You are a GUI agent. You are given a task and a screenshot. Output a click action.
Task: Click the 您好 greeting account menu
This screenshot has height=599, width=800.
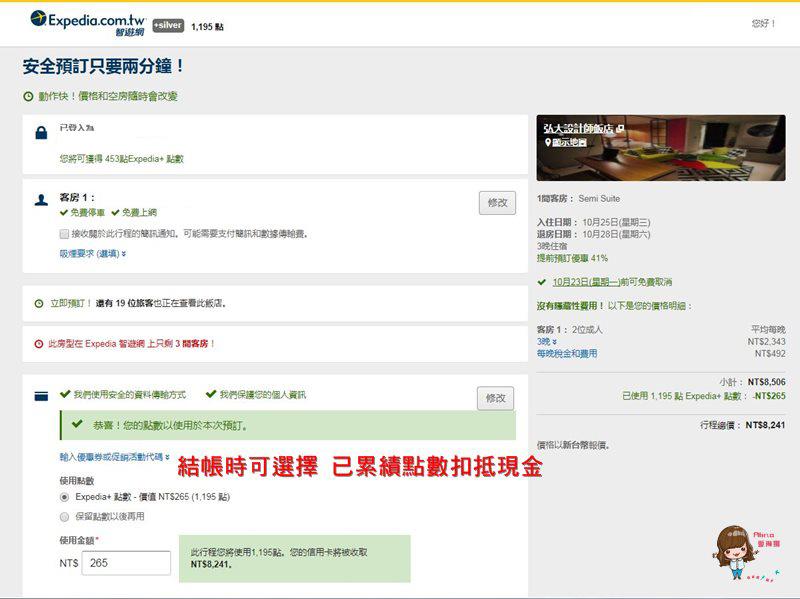point(763,23)
